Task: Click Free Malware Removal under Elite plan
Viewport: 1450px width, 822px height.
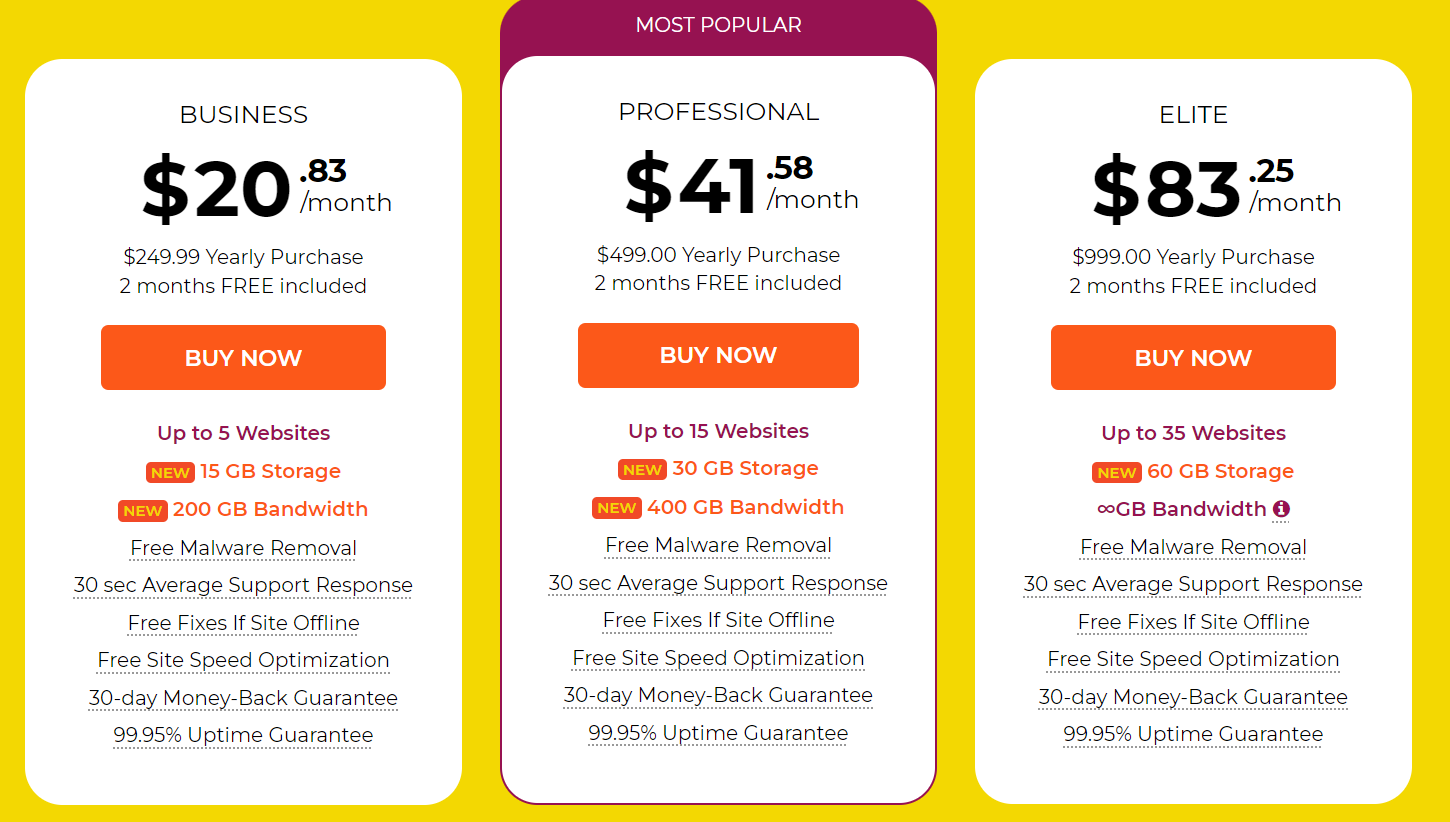Action: [x=1193, y=547]
